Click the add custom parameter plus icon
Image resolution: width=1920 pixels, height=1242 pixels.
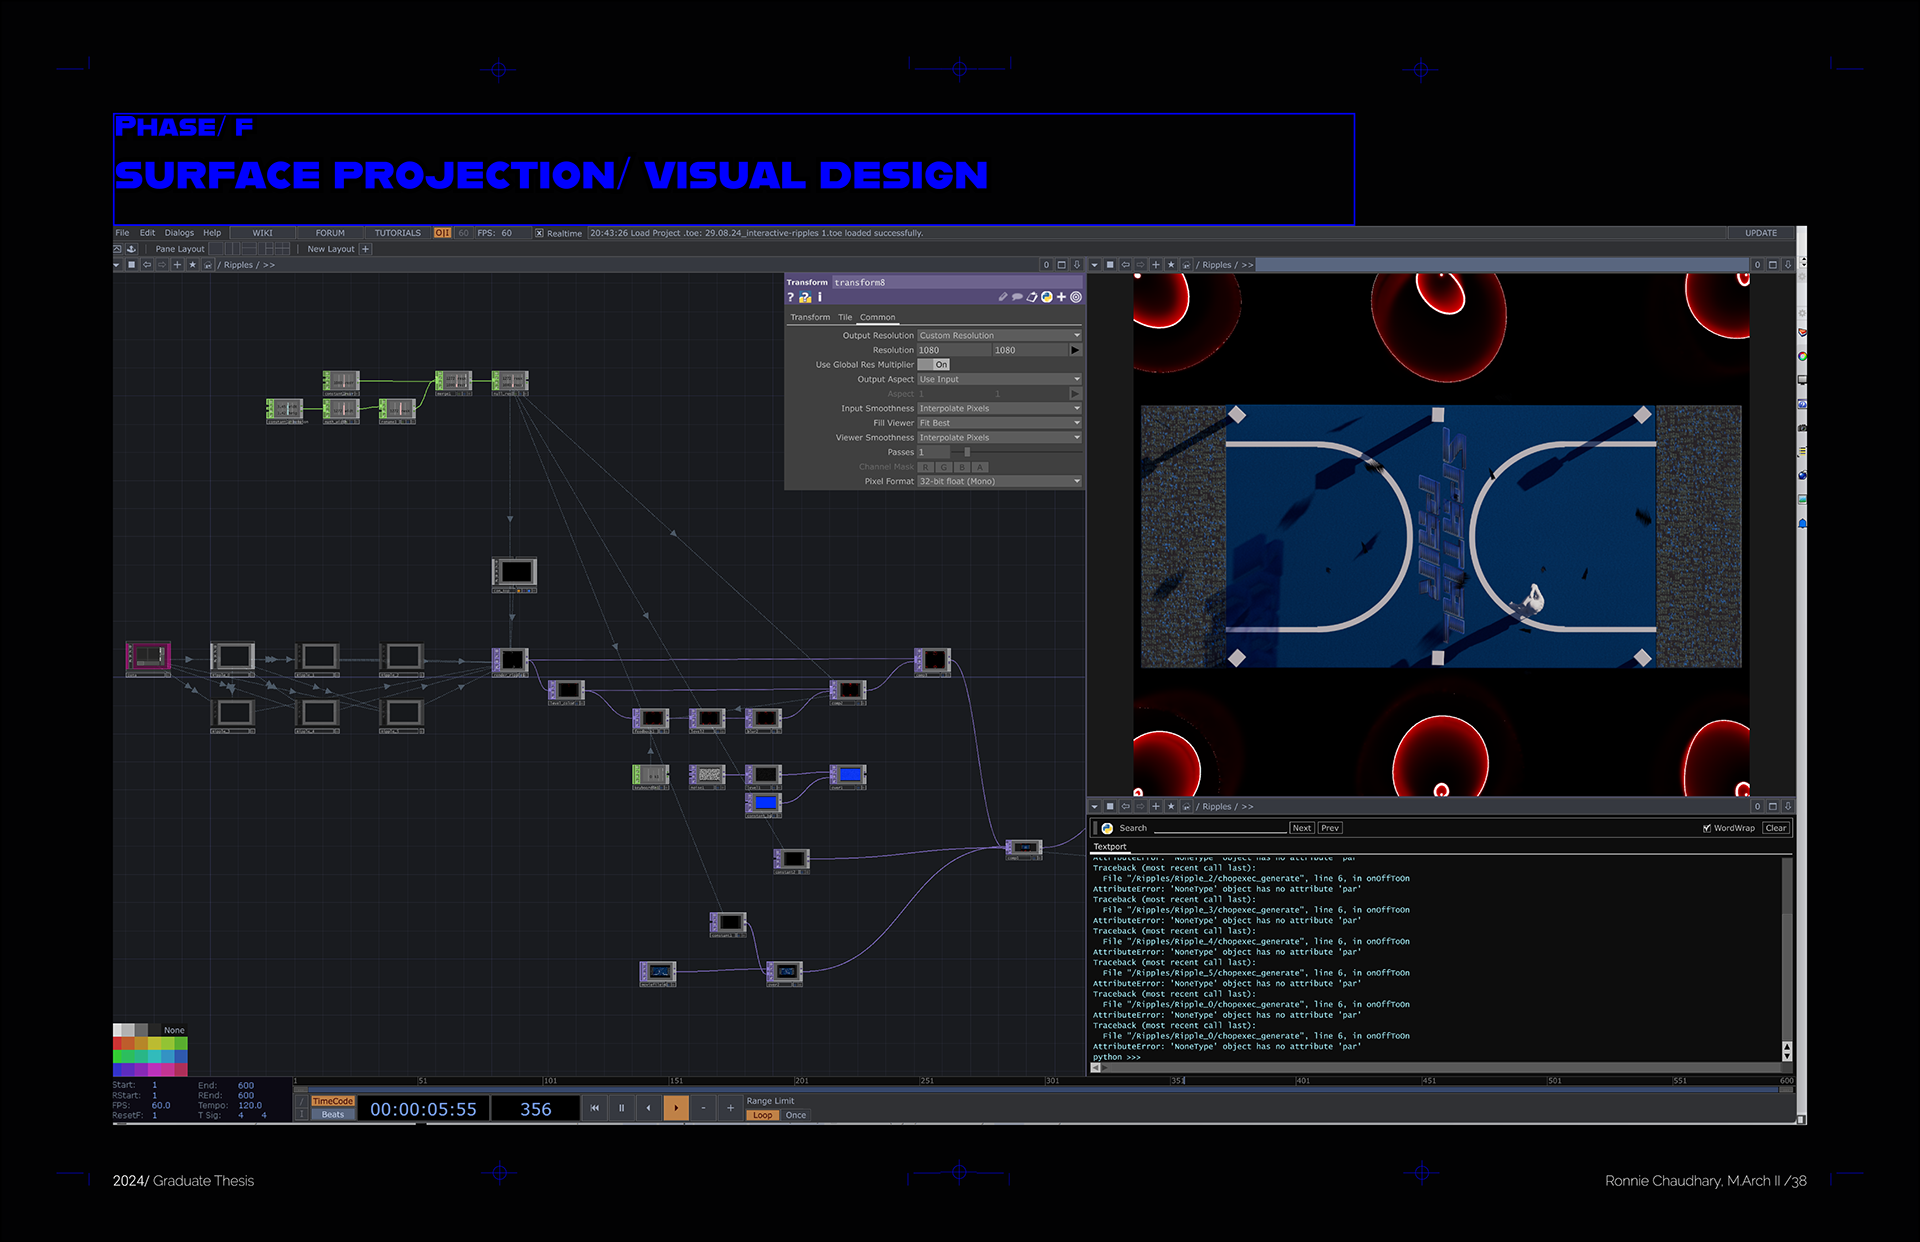point(1061,297)
